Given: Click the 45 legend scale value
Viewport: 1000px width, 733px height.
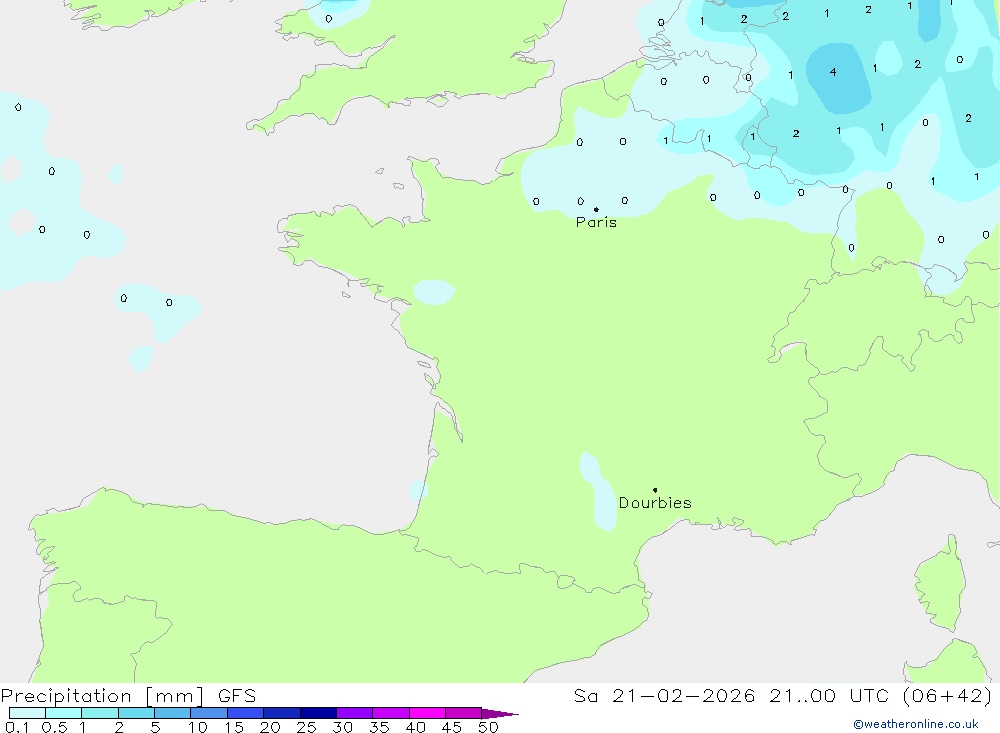Looking at the screenshot, I should click(x=452, y=727).
